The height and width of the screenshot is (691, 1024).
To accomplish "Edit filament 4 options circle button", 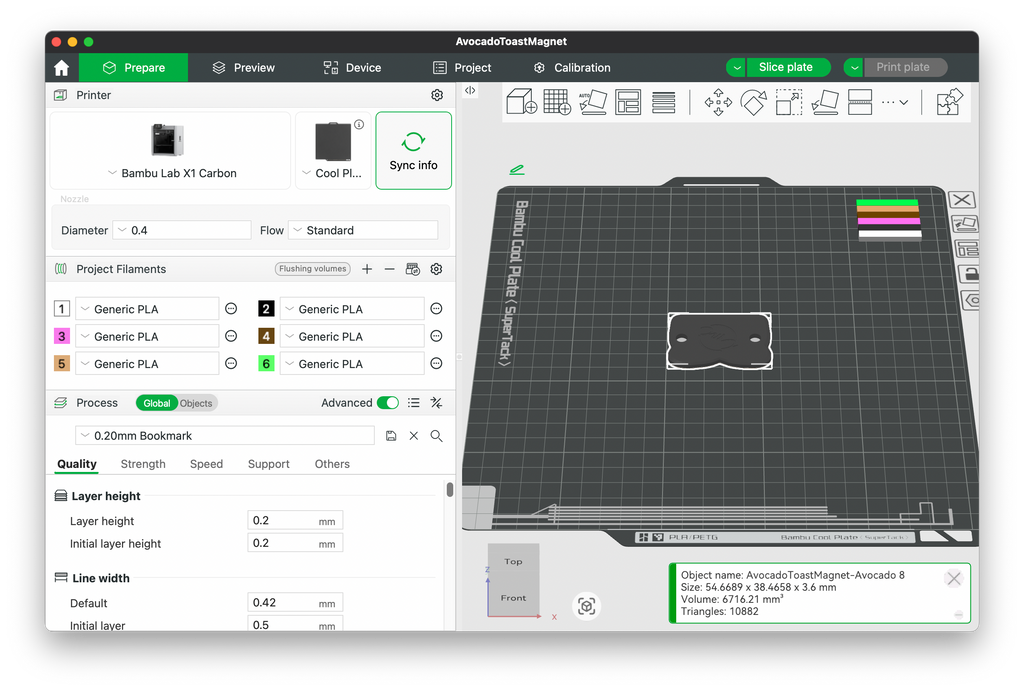I will pos(436,336).
